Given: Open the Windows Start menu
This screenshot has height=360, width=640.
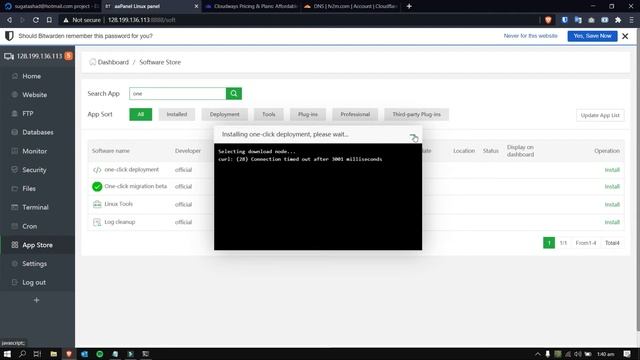Looking at the screenshot, I should [7, 354].
